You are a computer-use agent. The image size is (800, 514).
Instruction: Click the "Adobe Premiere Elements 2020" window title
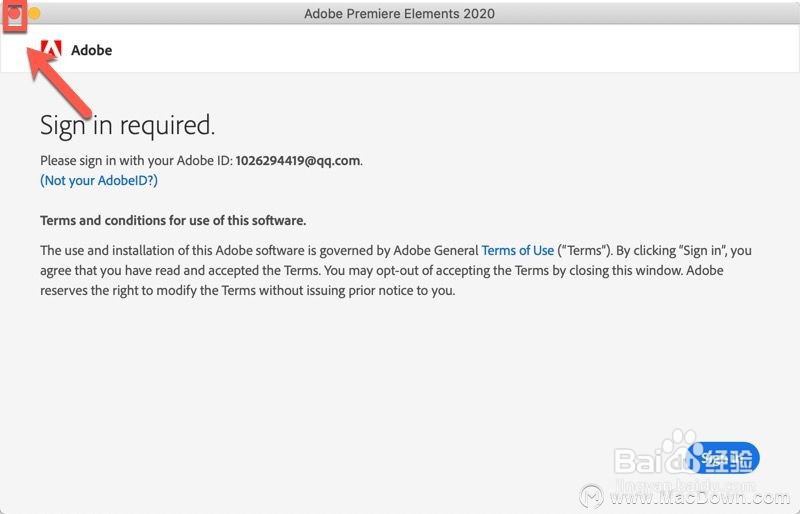point(399,14)
